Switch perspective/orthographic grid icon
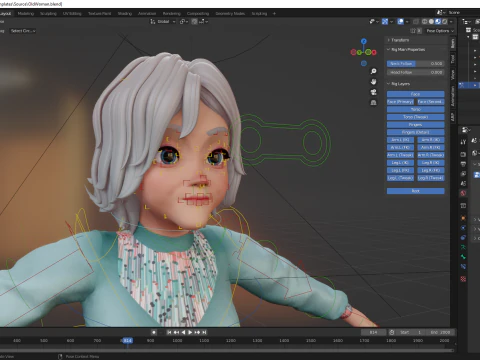Image resolution: width=480 pixels, height=360 pixels. [374, 103]
